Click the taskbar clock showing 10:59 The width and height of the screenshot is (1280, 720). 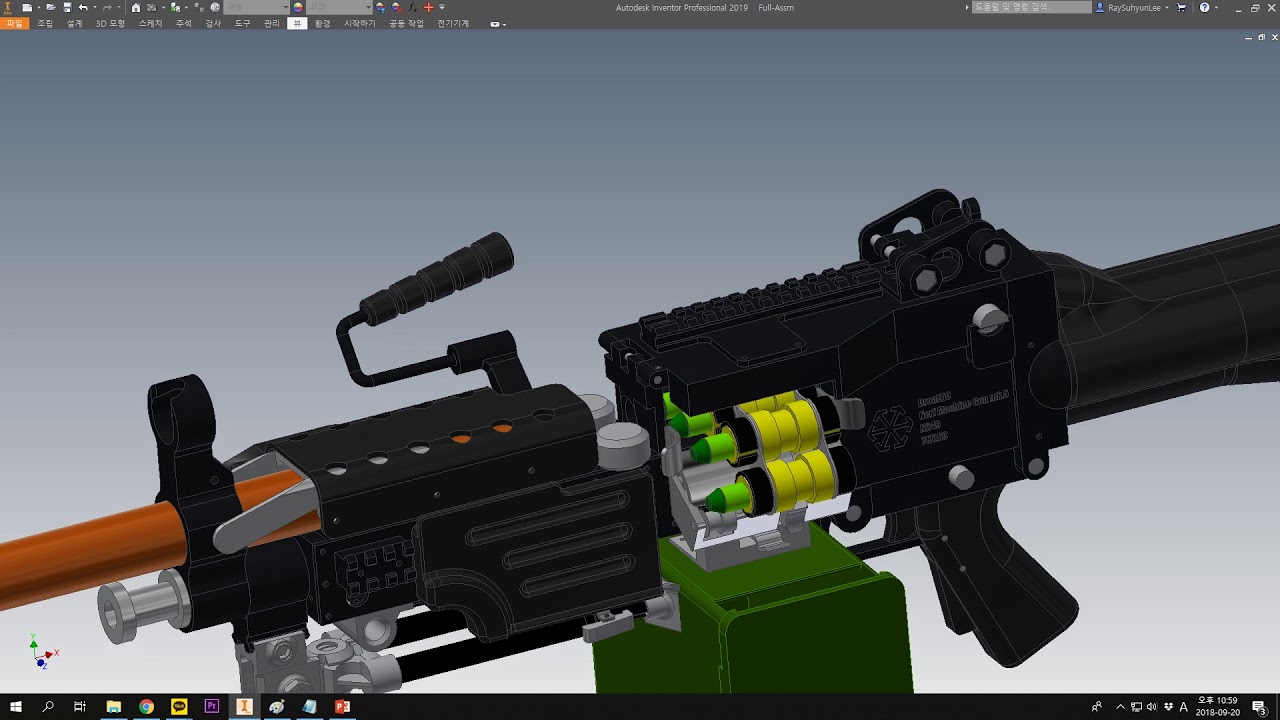pyautogui.click(x=1218, y=707)
